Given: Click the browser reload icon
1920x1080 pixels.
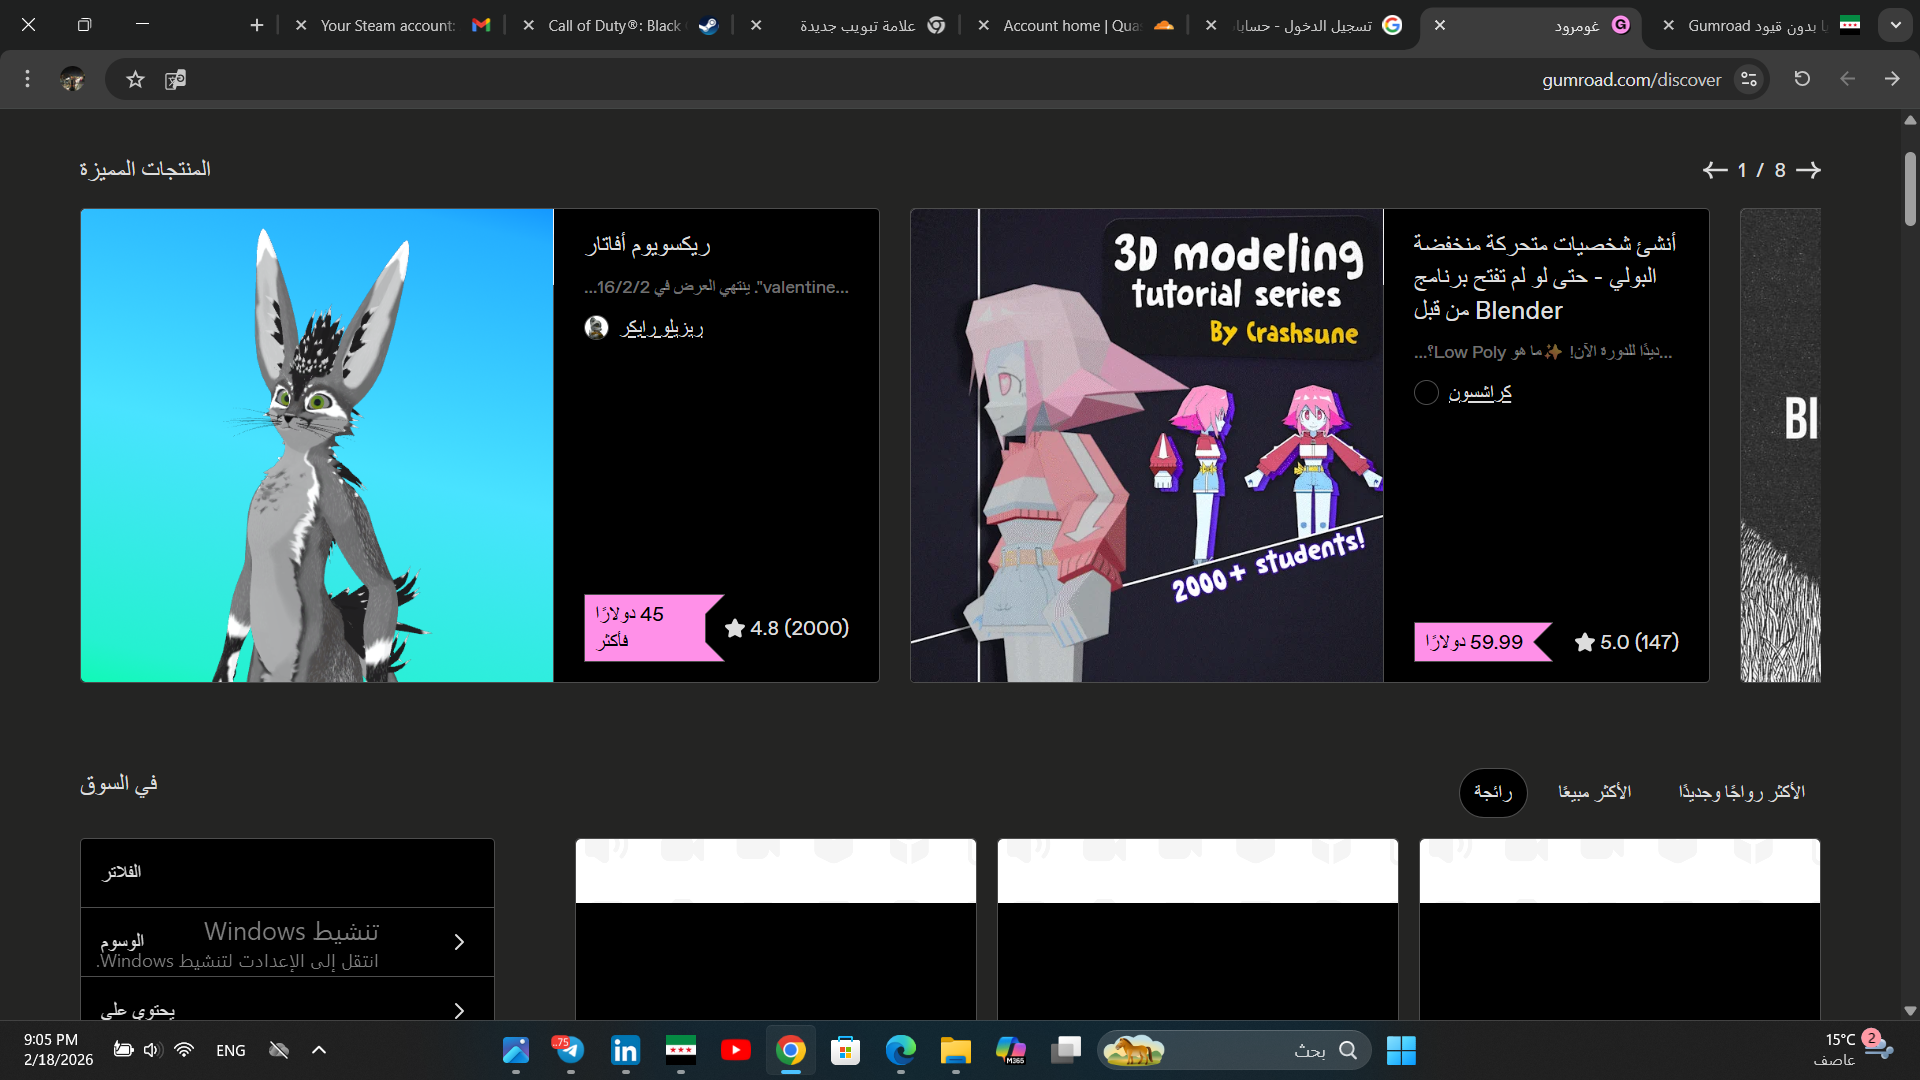Looking at the screenshot, I should click(x=1802, y=79).
